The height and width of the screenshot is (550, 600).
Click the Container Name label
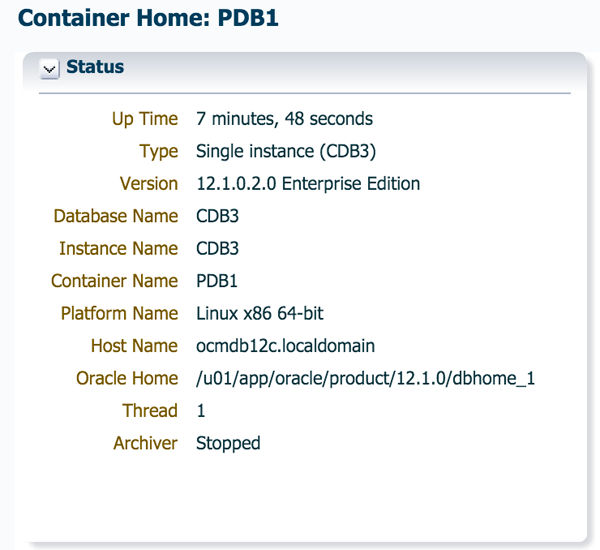[x=114, y=281]
